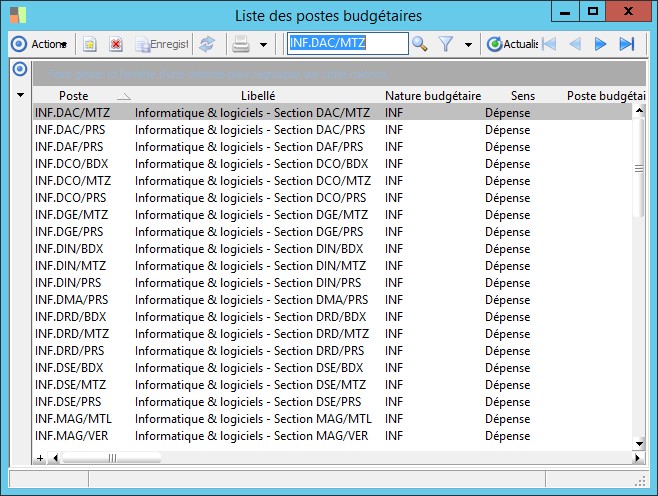The height and width of the screenshot is (496, 658).
Task: Click the magnifying glass search icon
Action: (420, 44)
